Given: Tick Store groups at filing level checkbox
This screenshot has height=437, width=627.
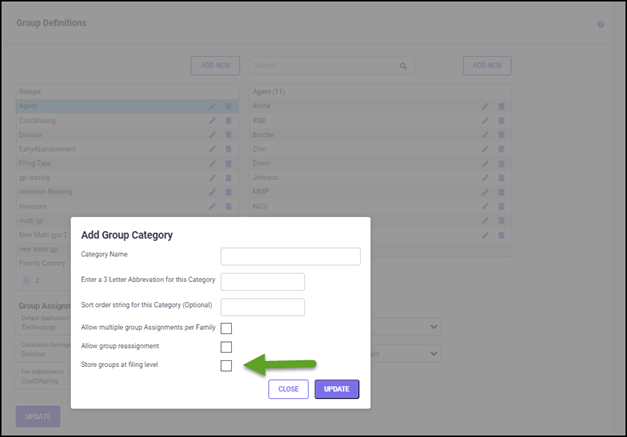Looking at the screenshot, I should (226, 366).
